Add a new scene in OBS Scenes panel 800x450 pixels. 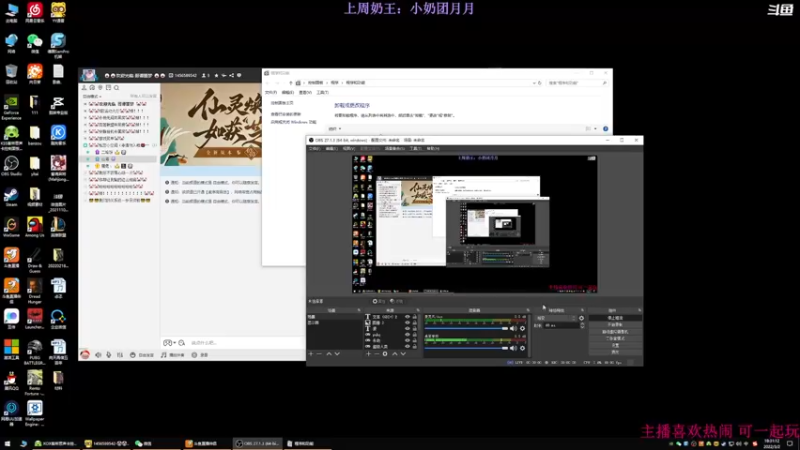click(x=311, y=354)
